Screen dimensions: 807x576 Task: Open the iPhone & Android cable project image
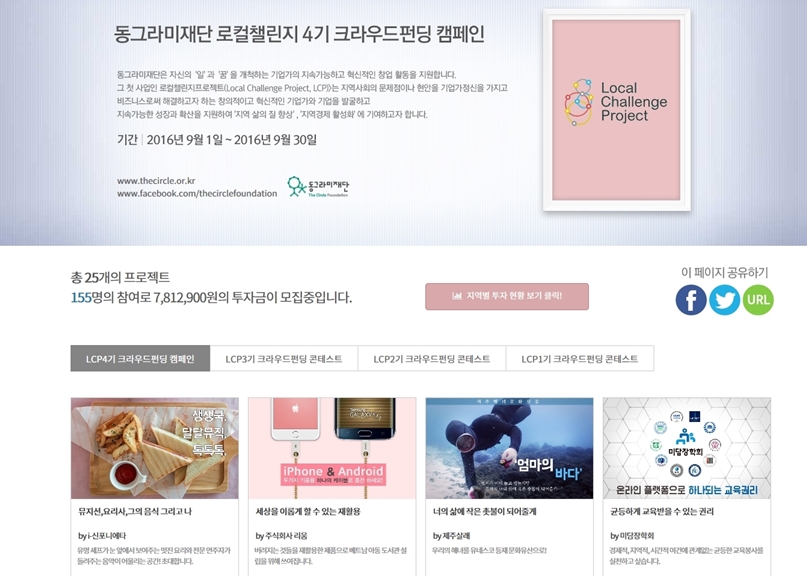point(332,448)
